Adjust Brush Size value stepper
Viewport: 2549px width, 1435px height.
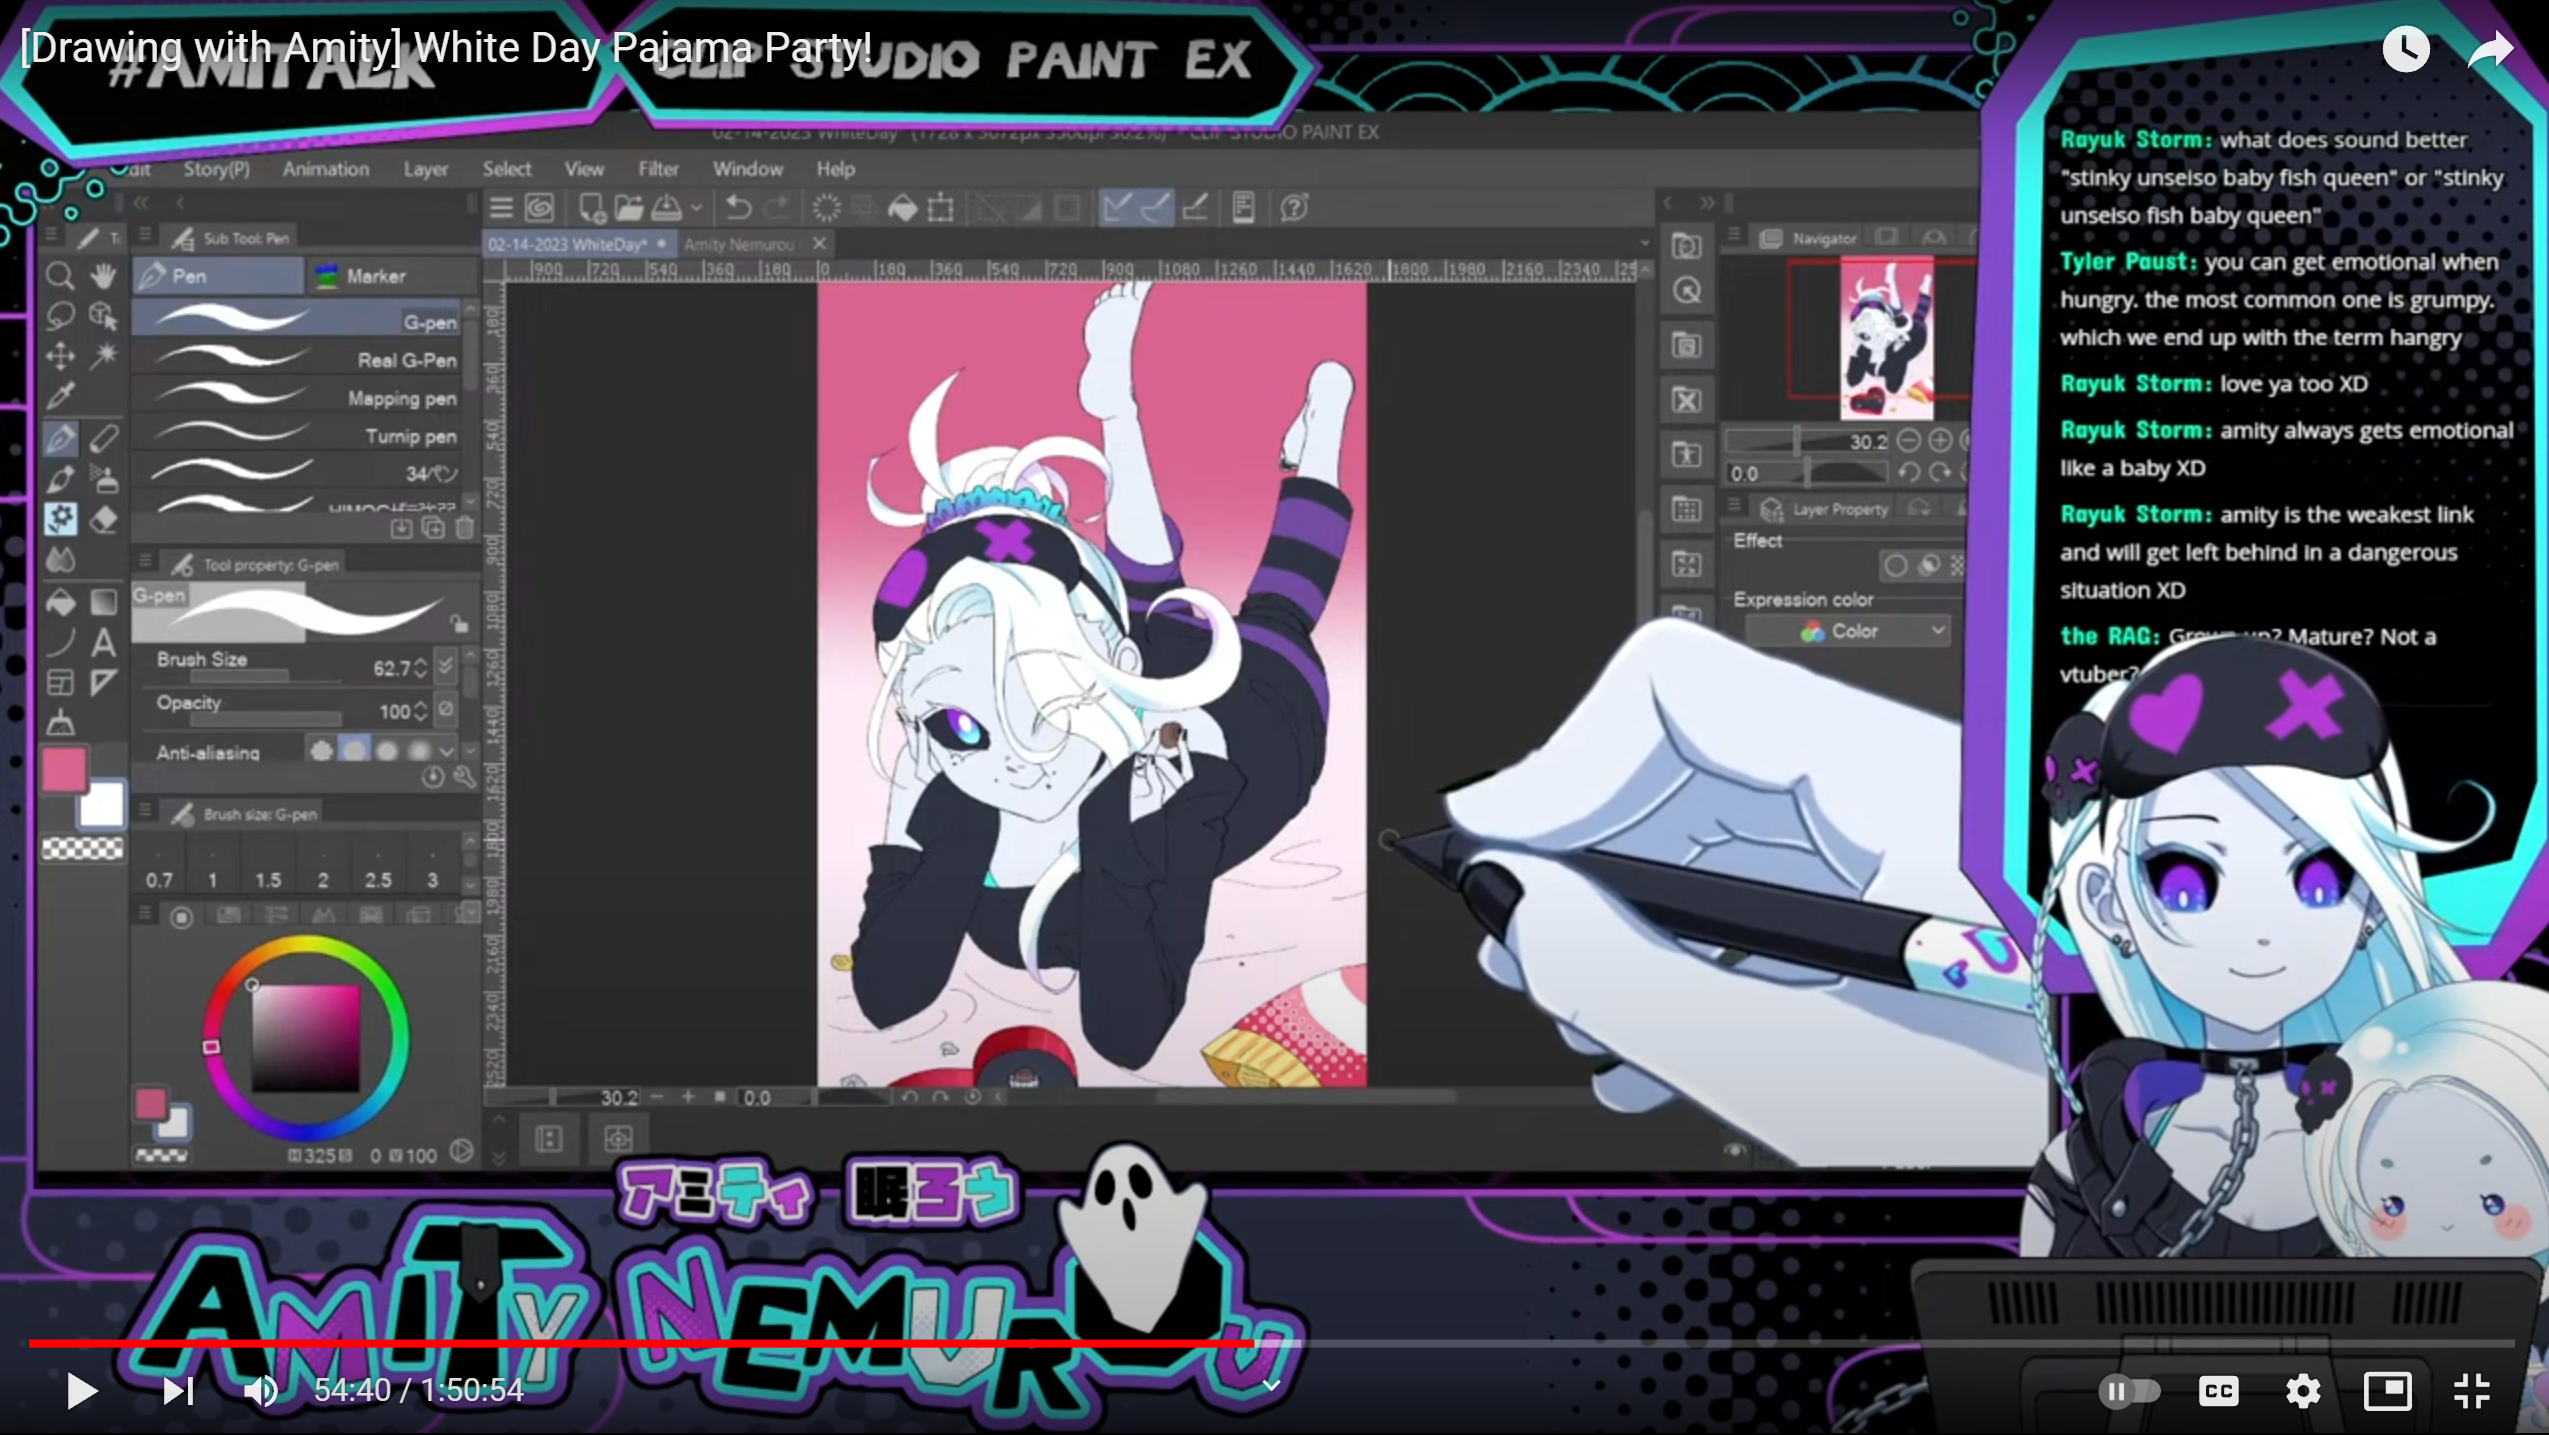point(421,667)
